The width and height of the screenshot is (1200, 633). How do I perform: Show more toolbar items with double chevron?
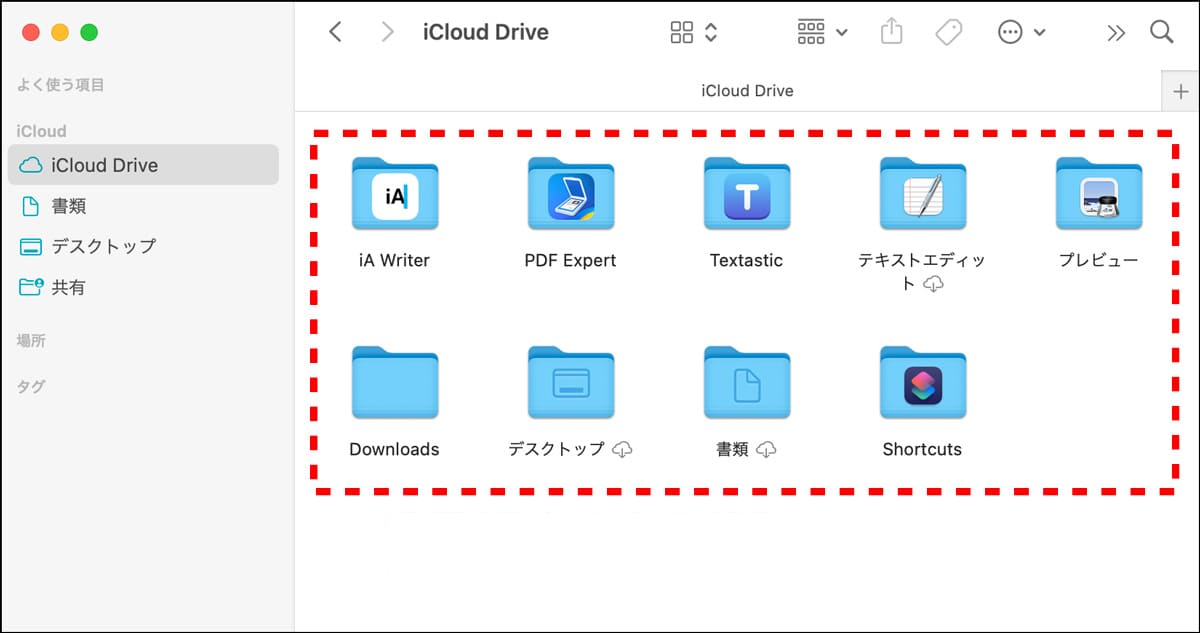click(1116, 33)
